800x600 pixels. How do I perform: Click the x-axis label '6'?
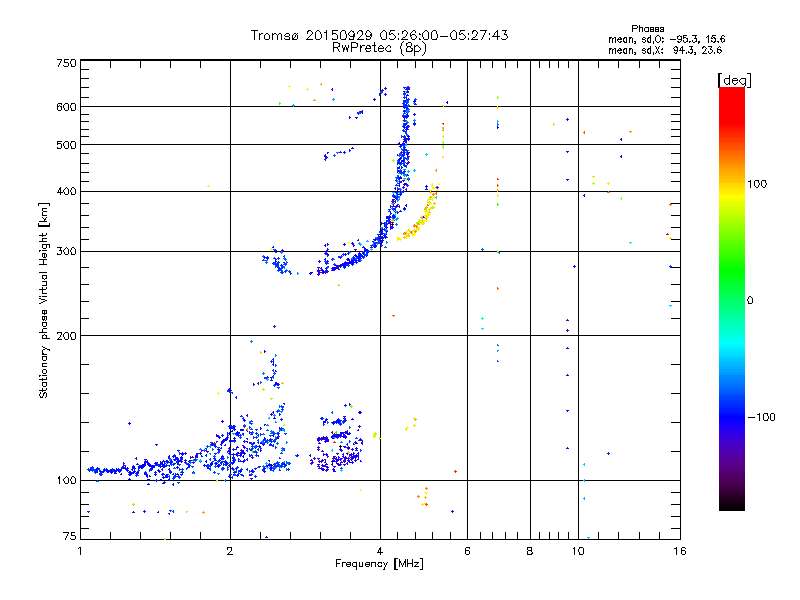[467, 551]
